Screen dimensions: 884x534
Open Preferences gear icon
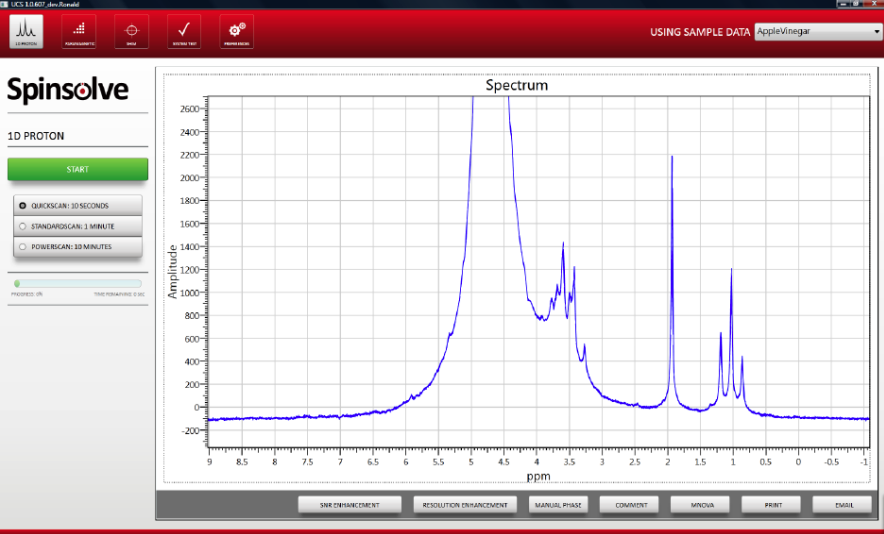236,31
